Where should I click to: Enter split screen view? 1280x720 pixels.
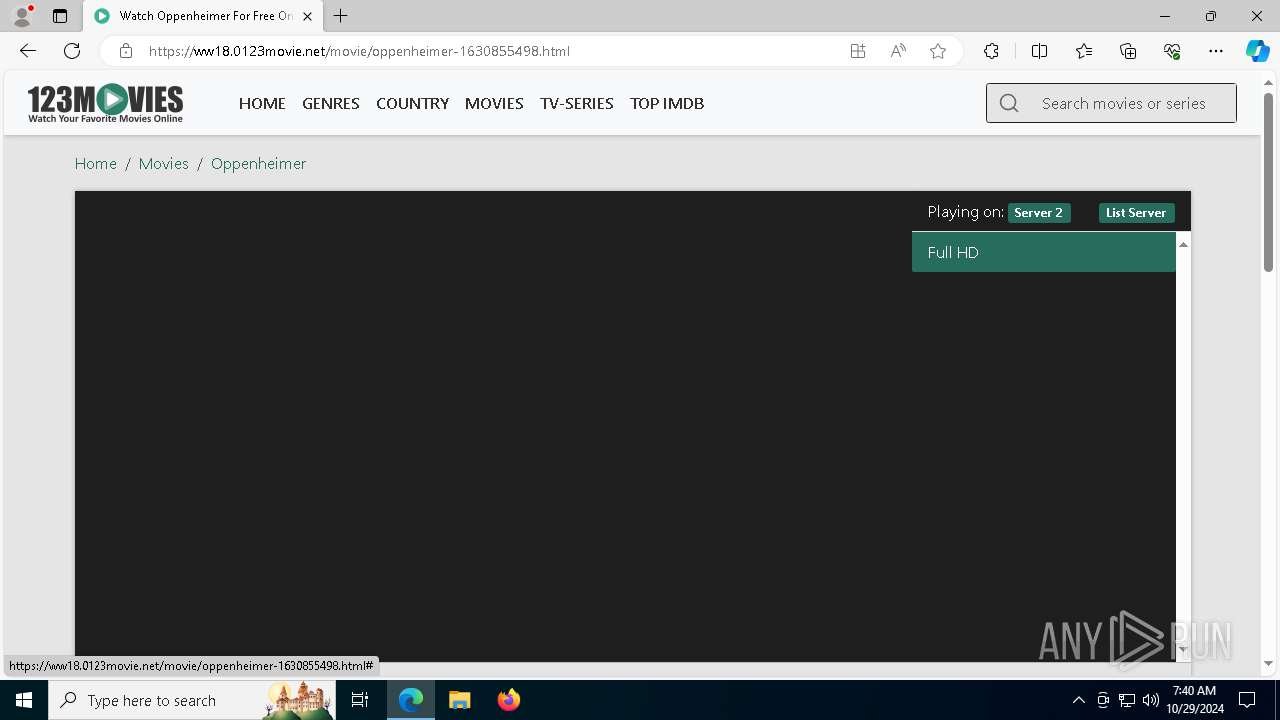pos(1039,51)
